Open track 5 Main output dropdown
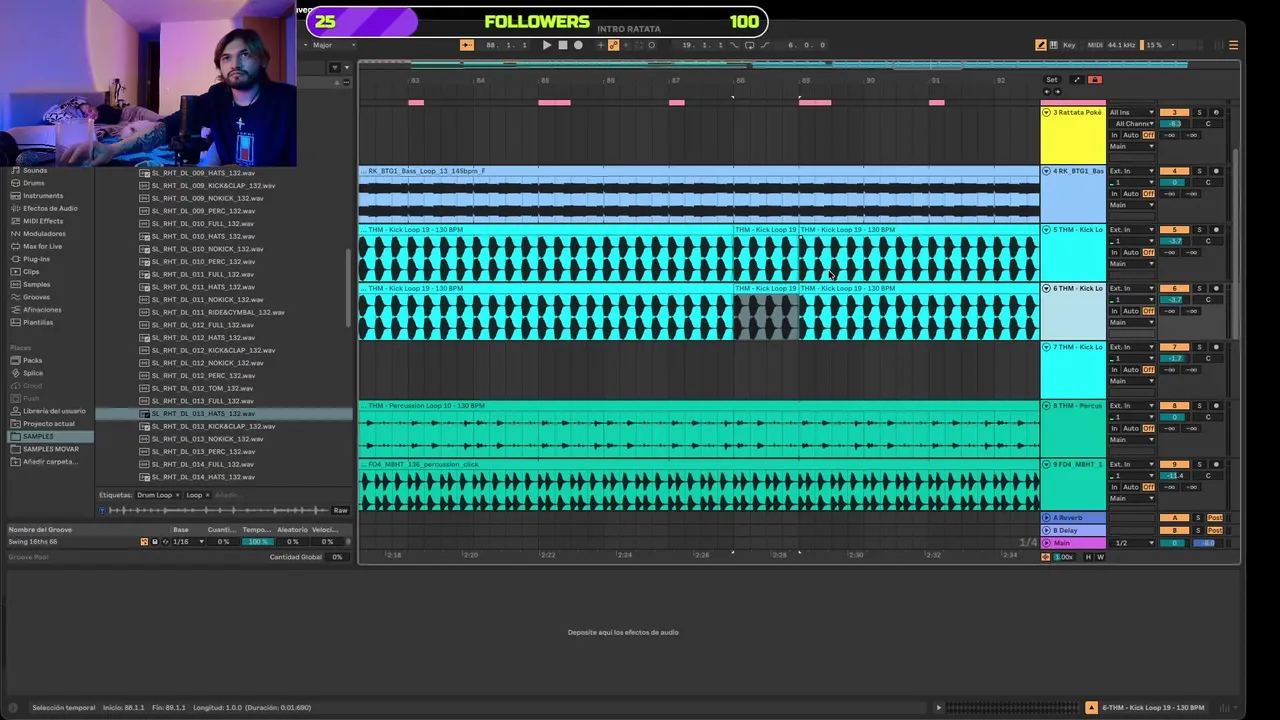This screenshot has height=720, width=1280. [1132, 264]
